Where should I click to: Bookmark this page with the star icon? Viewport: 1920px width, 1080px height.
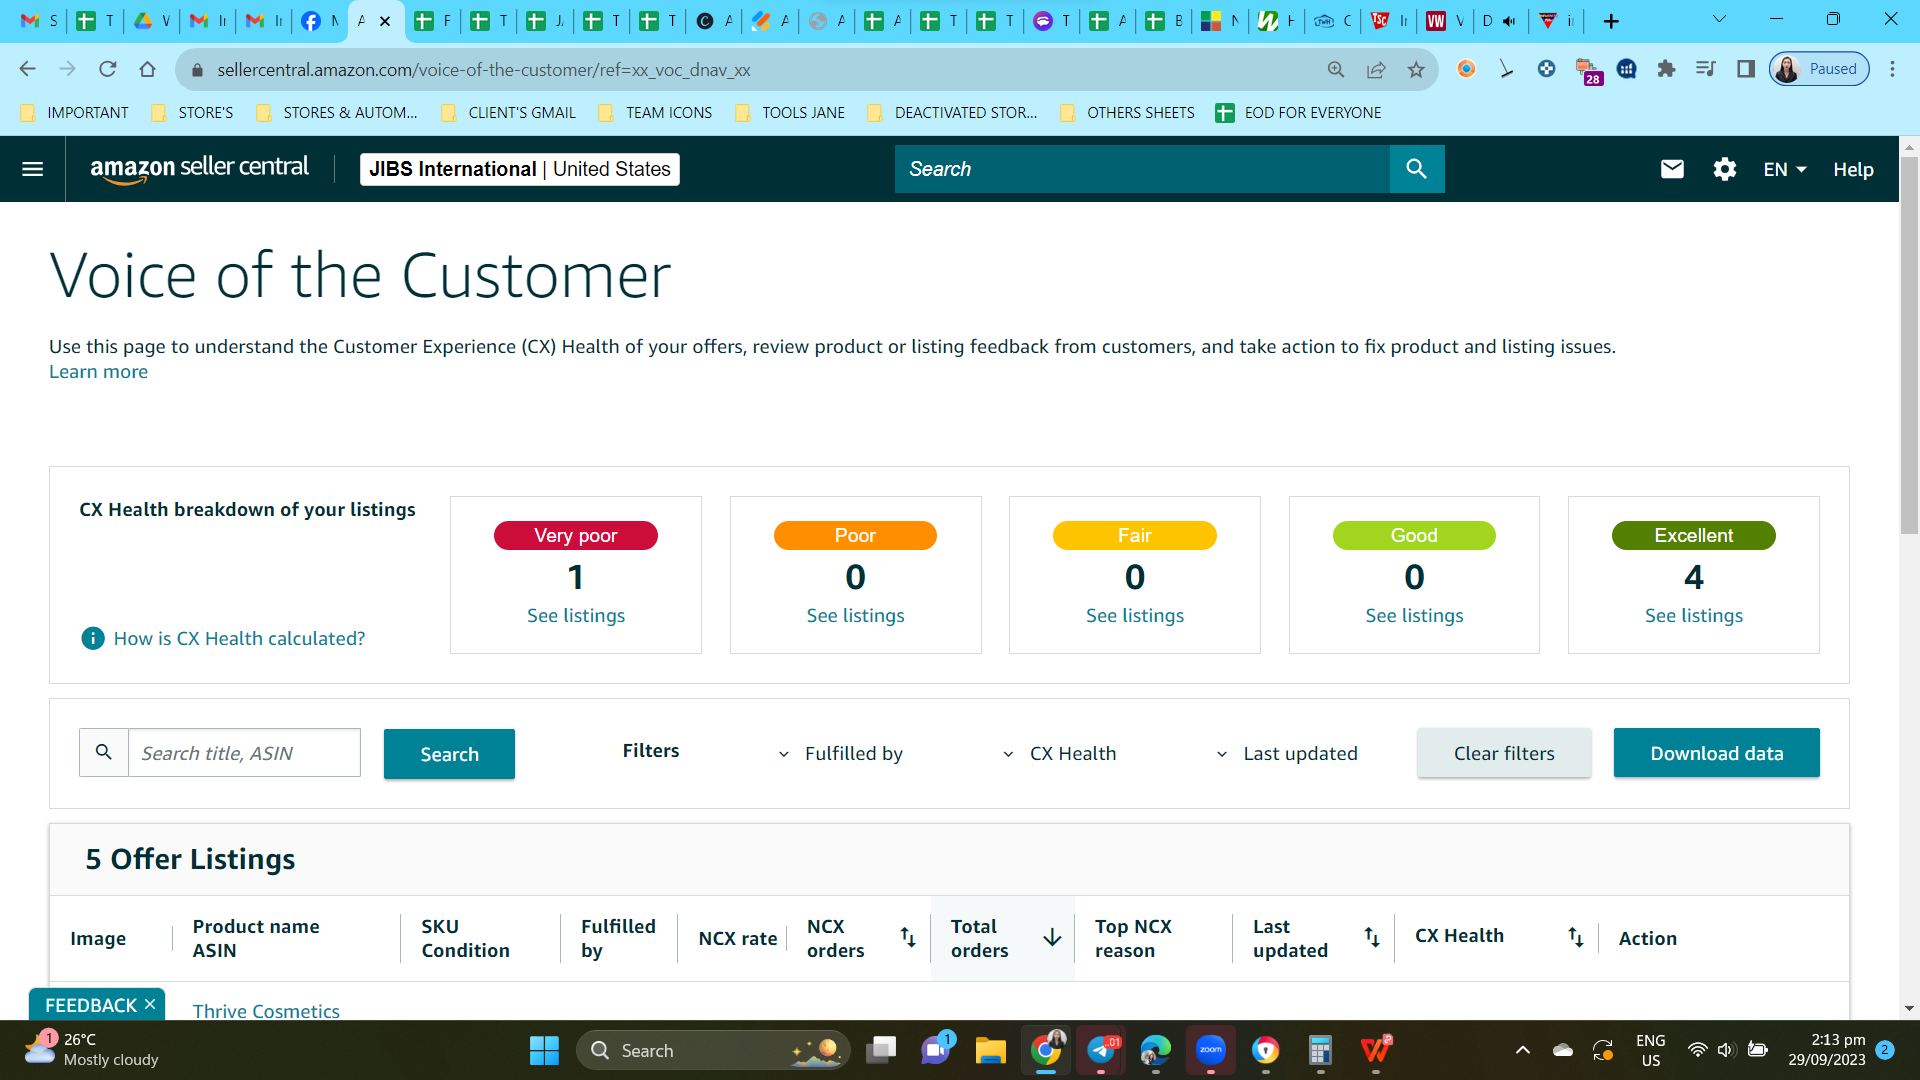pos(1416,69)
